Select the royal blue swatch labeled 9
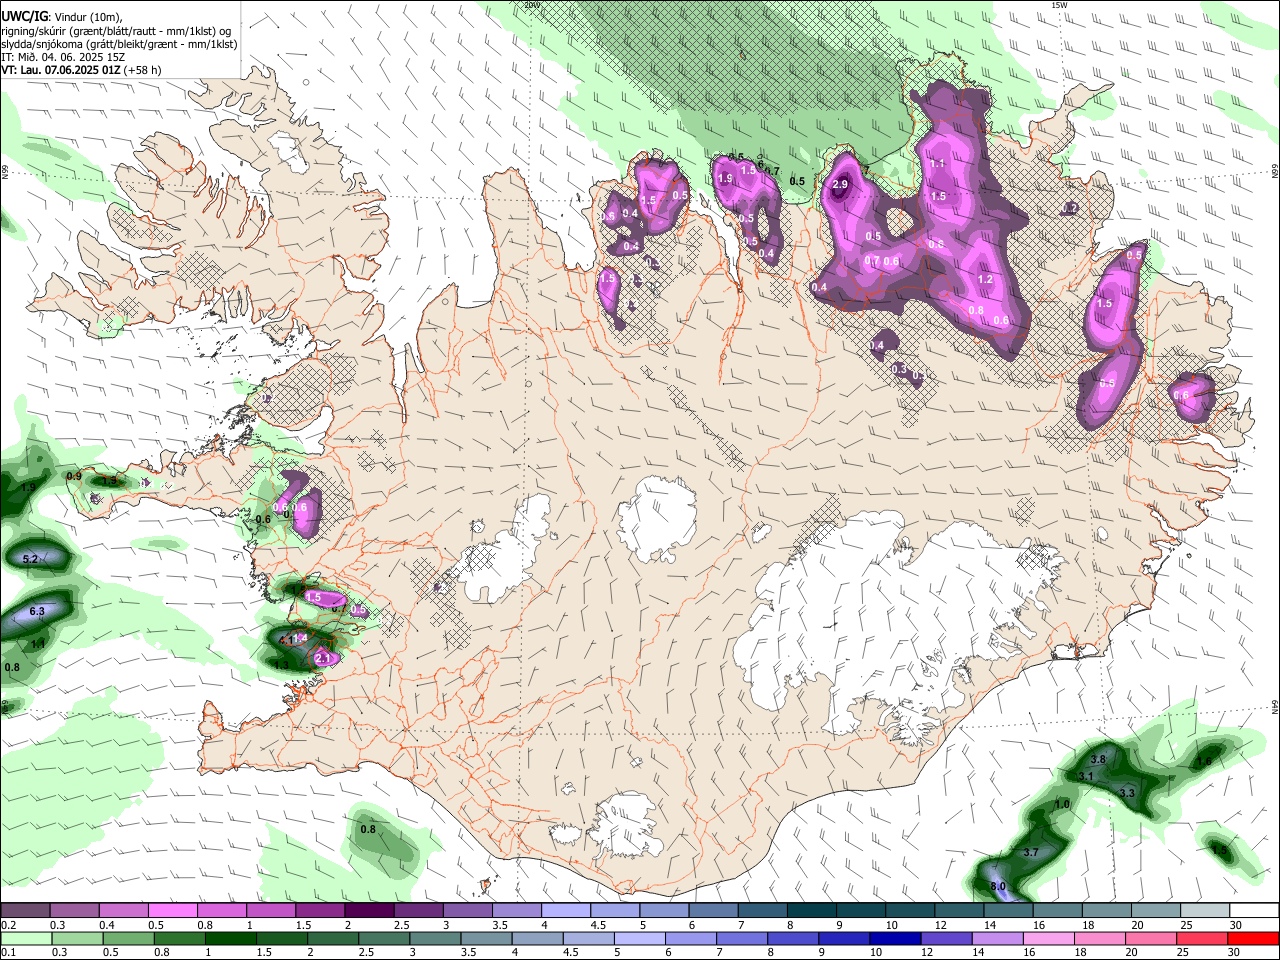This screenshot has height=960, width=1280. click(843, 938)
